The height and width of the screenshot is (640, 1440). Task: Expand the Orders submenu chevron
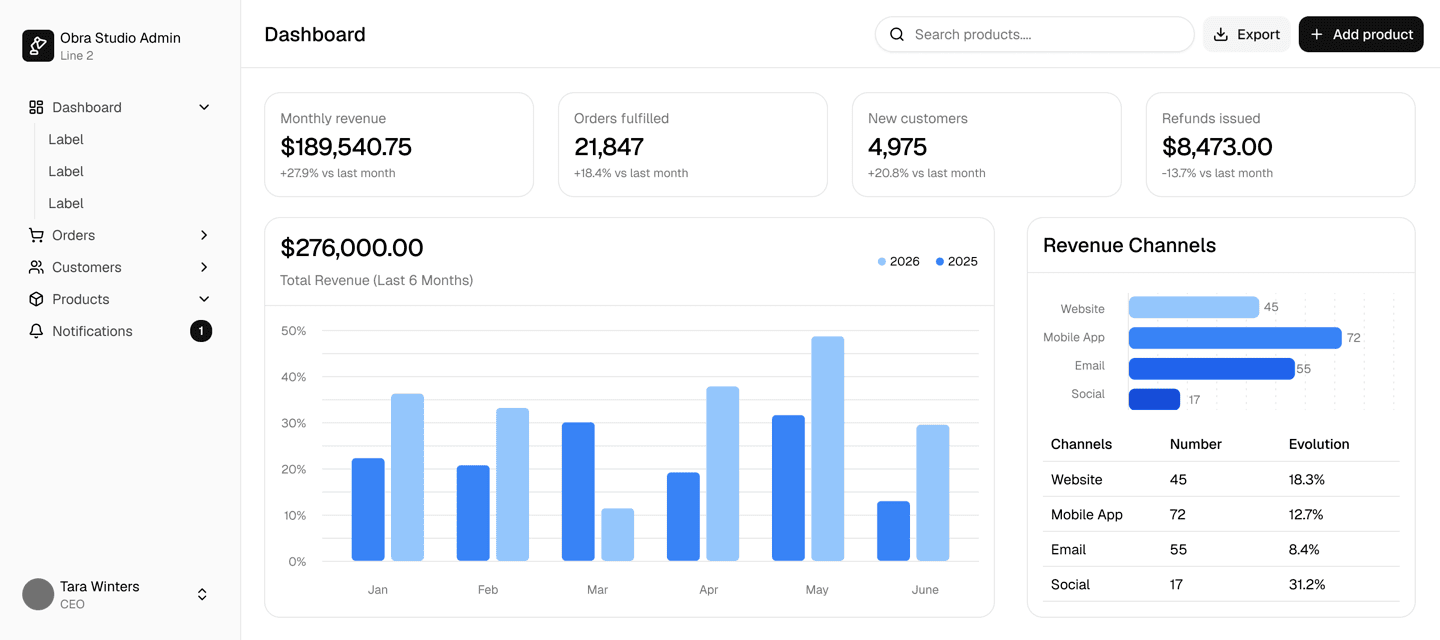pos(204,235)
